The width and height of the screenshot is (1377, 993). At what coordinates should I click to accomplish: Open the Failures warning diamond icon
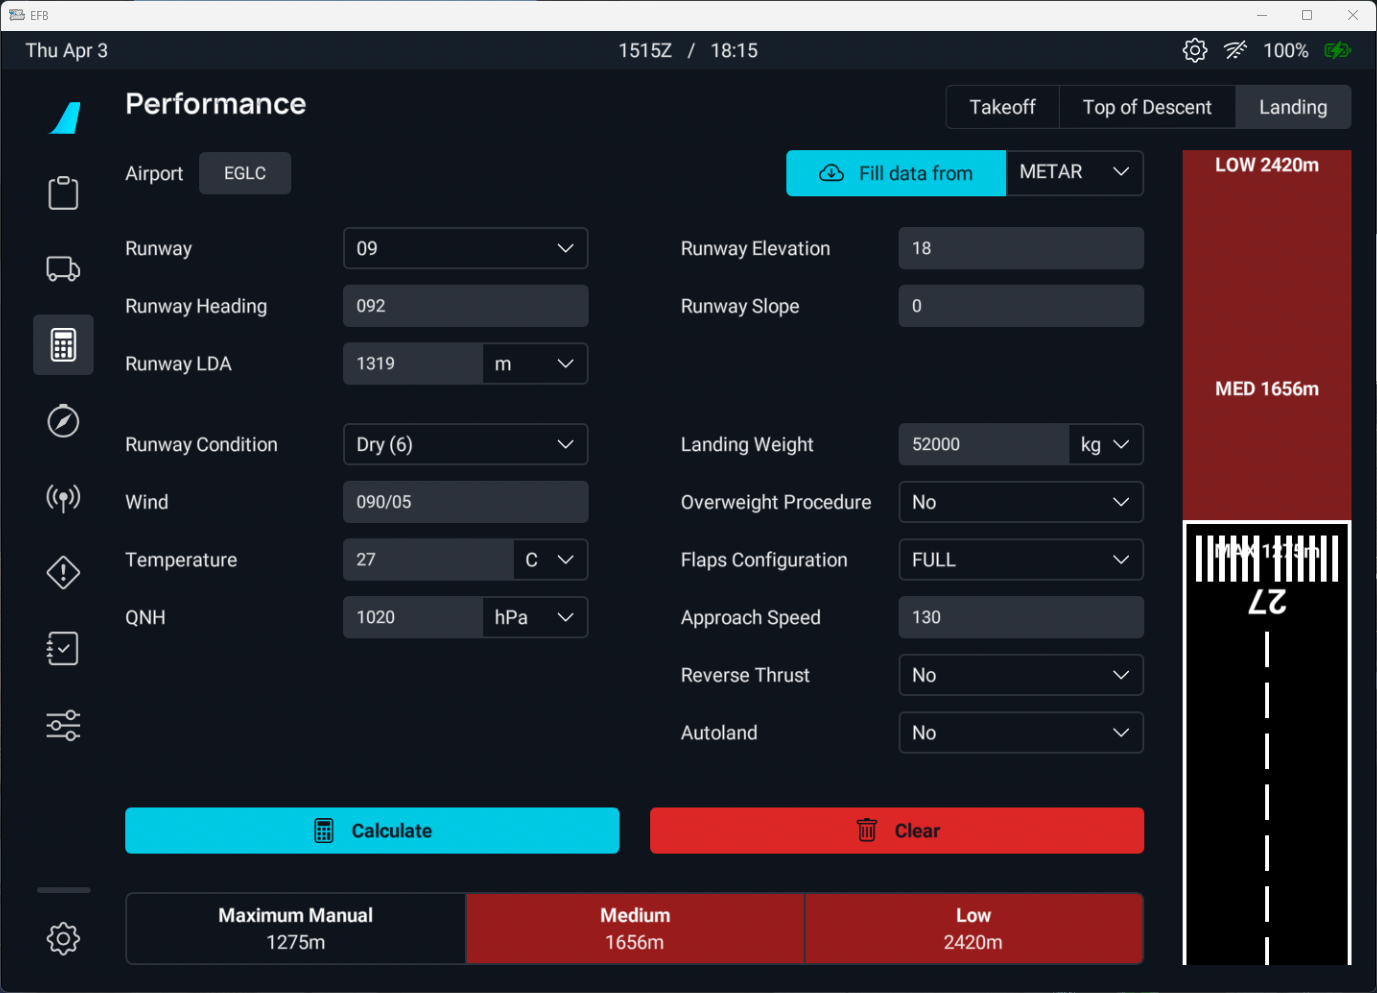click(x=63, y=573)
